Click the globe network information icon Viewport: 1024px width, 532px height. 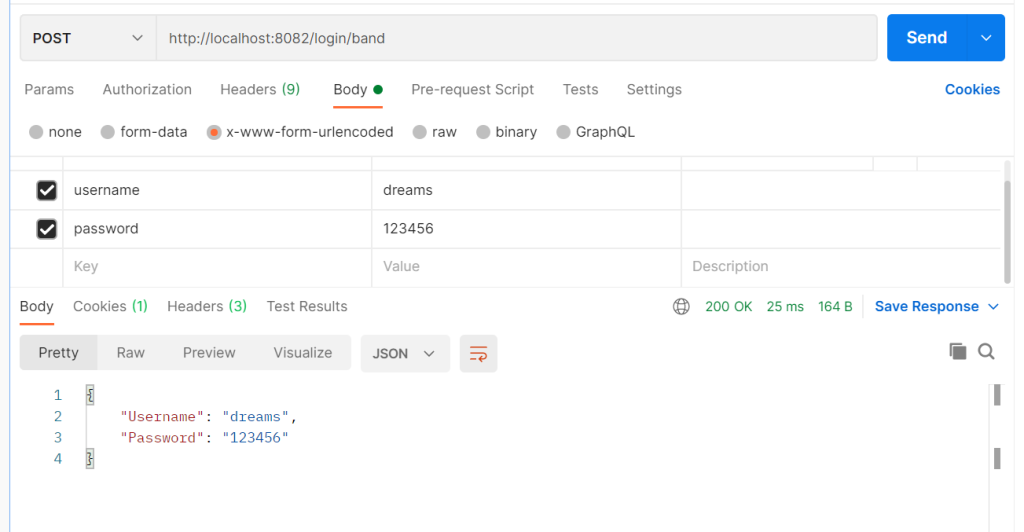(681, 307)
